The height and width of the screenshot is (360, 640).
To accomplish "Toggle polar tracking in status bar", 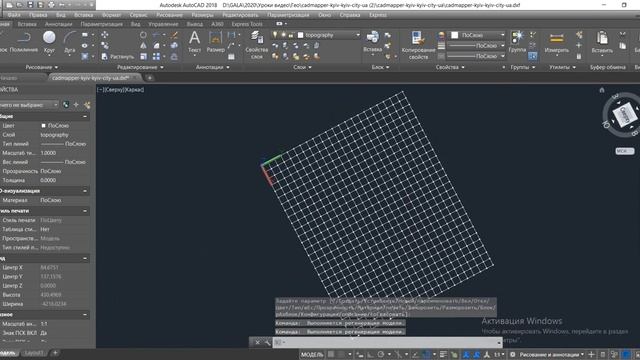I will tap(381, 354).
